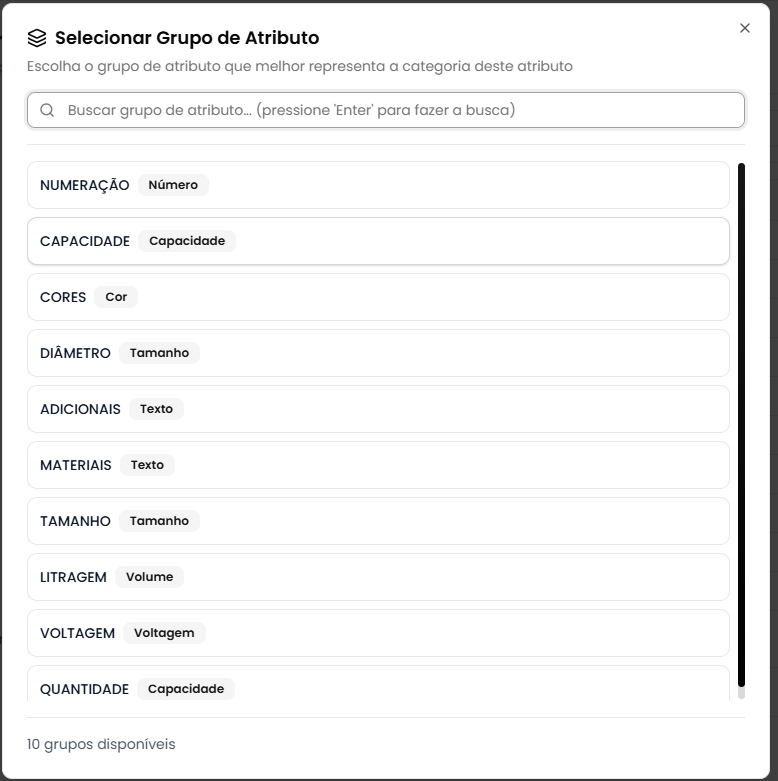Close the Selecionar Grupo de Atributo dialog

744,28
